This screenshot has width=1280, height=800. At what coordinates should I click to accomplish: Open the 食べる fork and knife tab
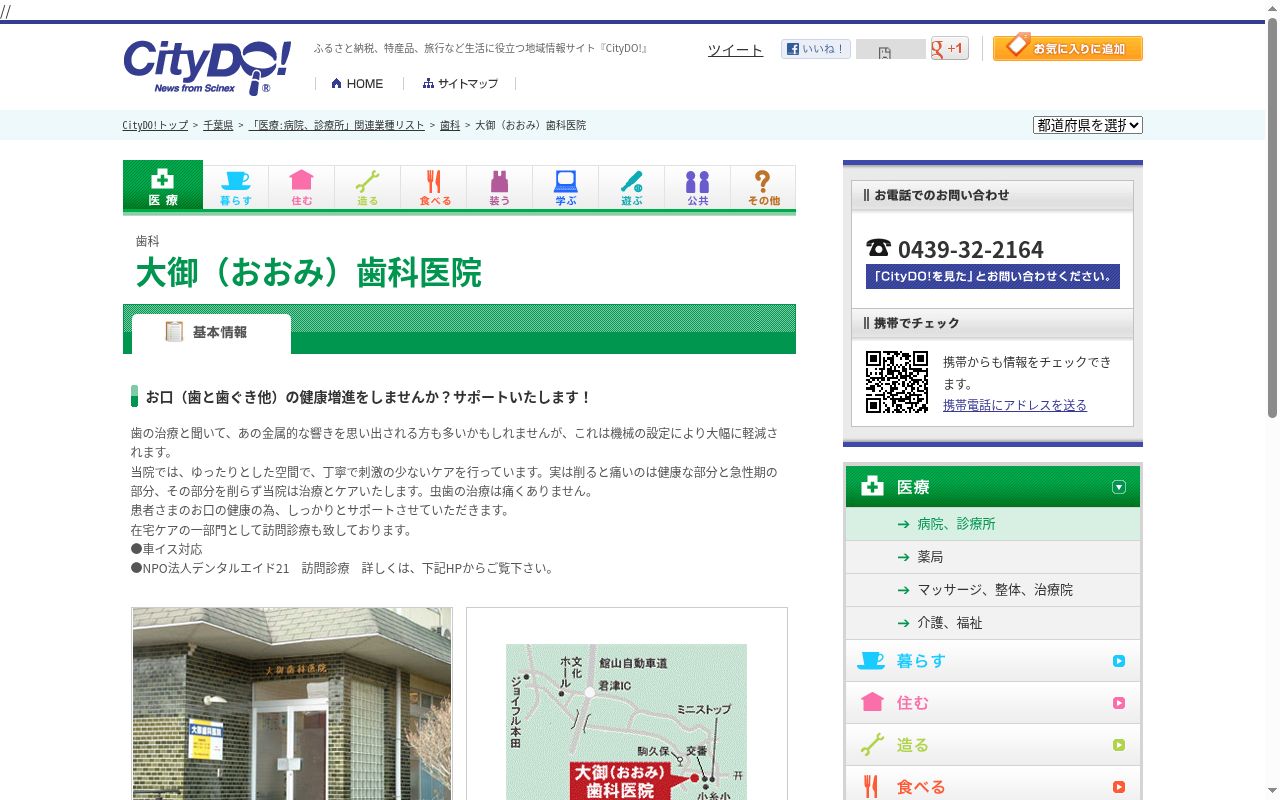click(x=434, y=188)
